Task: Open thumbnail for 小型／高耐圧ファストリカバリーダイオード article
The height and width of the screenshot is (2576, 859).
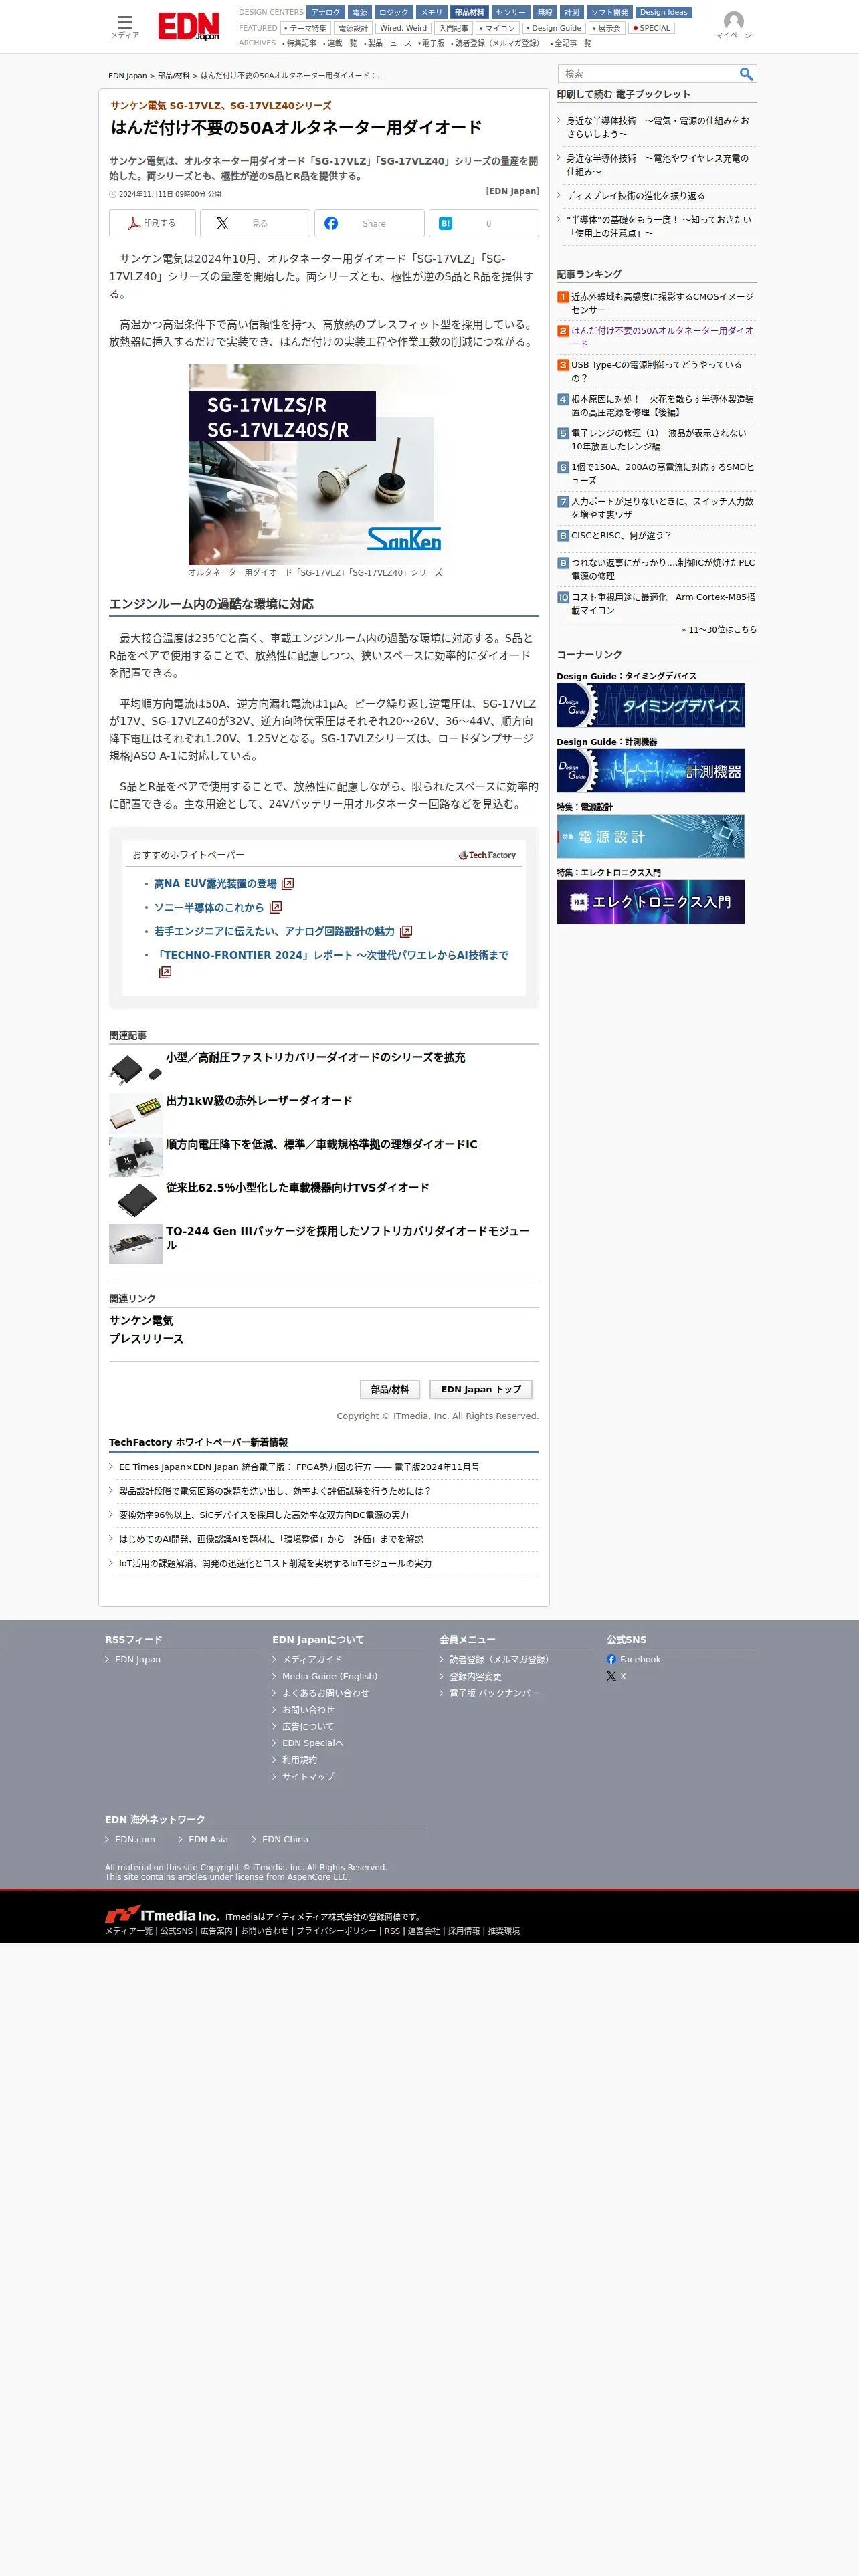Action: coord(135,1069)
